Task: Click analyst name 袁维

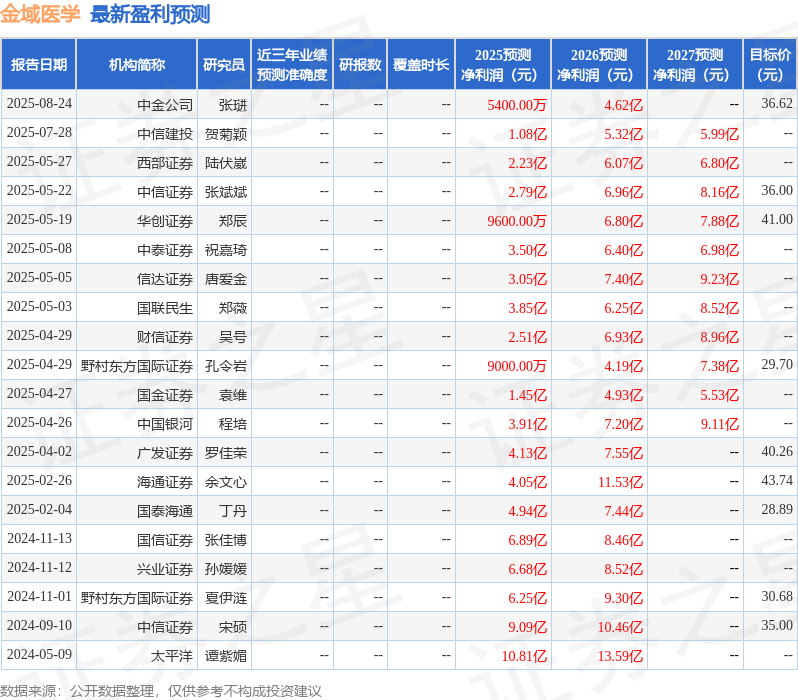Action: coord(233,395)
